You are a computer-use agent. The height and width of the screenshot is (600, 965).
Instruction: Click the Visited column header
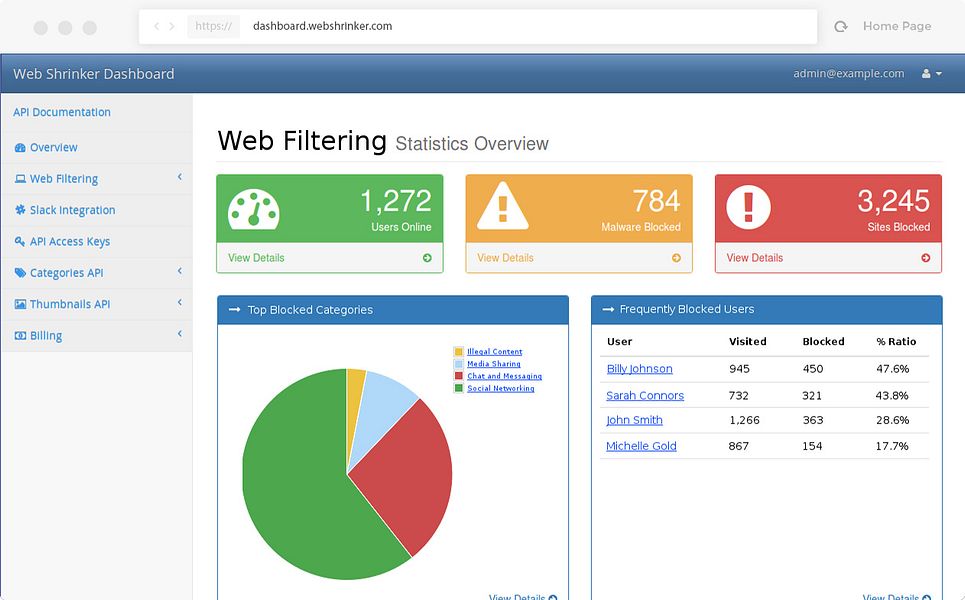pyautogui.click(x=748, y=342)
